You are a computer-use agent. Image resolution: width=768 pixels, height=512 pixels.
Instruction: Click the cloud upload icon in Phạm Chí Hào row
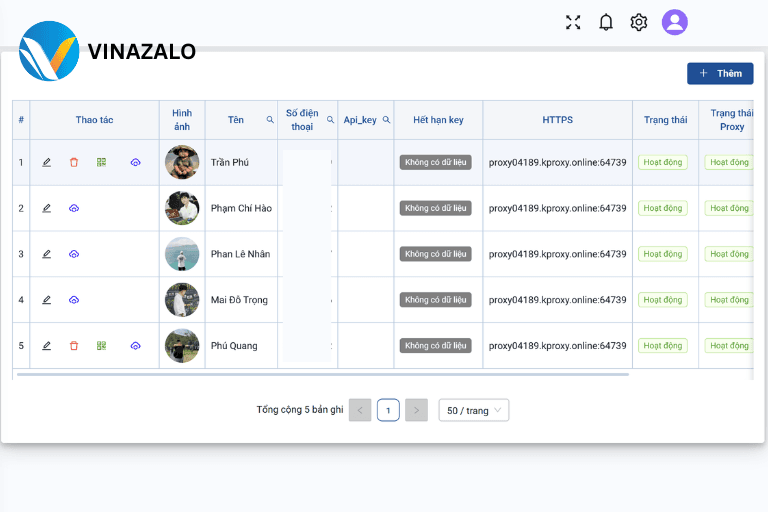[x=74, y=208]
